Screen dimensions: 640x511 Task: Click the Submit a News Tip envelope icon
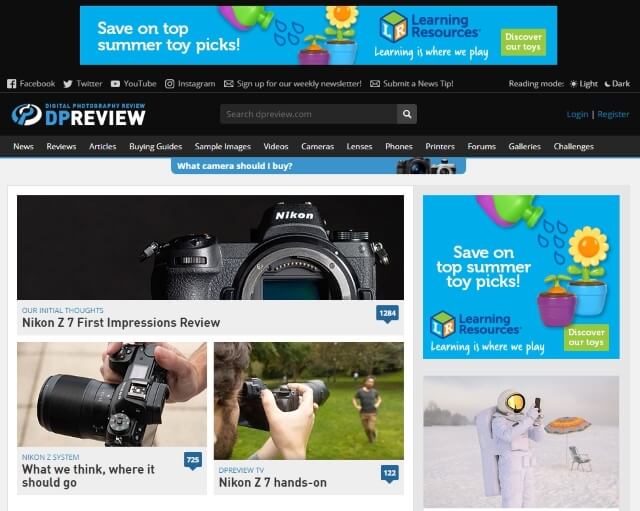(x=375, y=84)
